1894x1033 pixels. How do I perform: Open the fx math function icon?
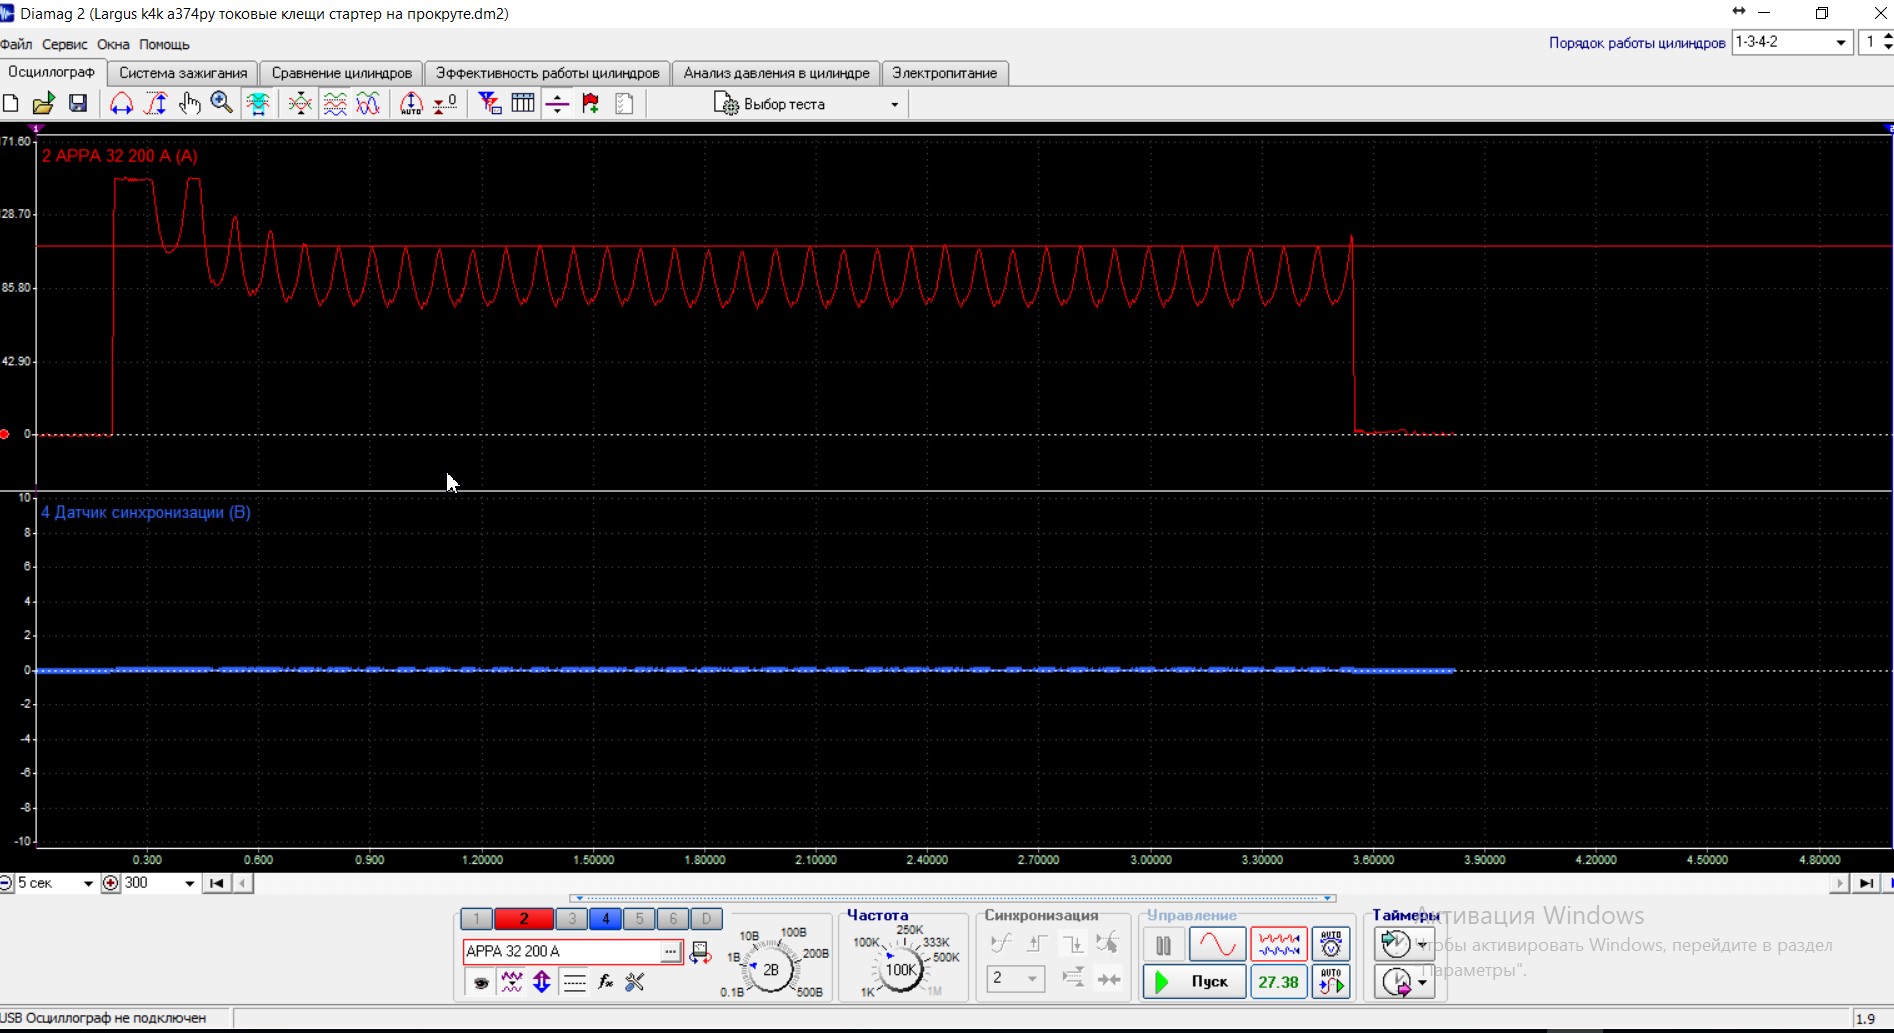point(605,982)
